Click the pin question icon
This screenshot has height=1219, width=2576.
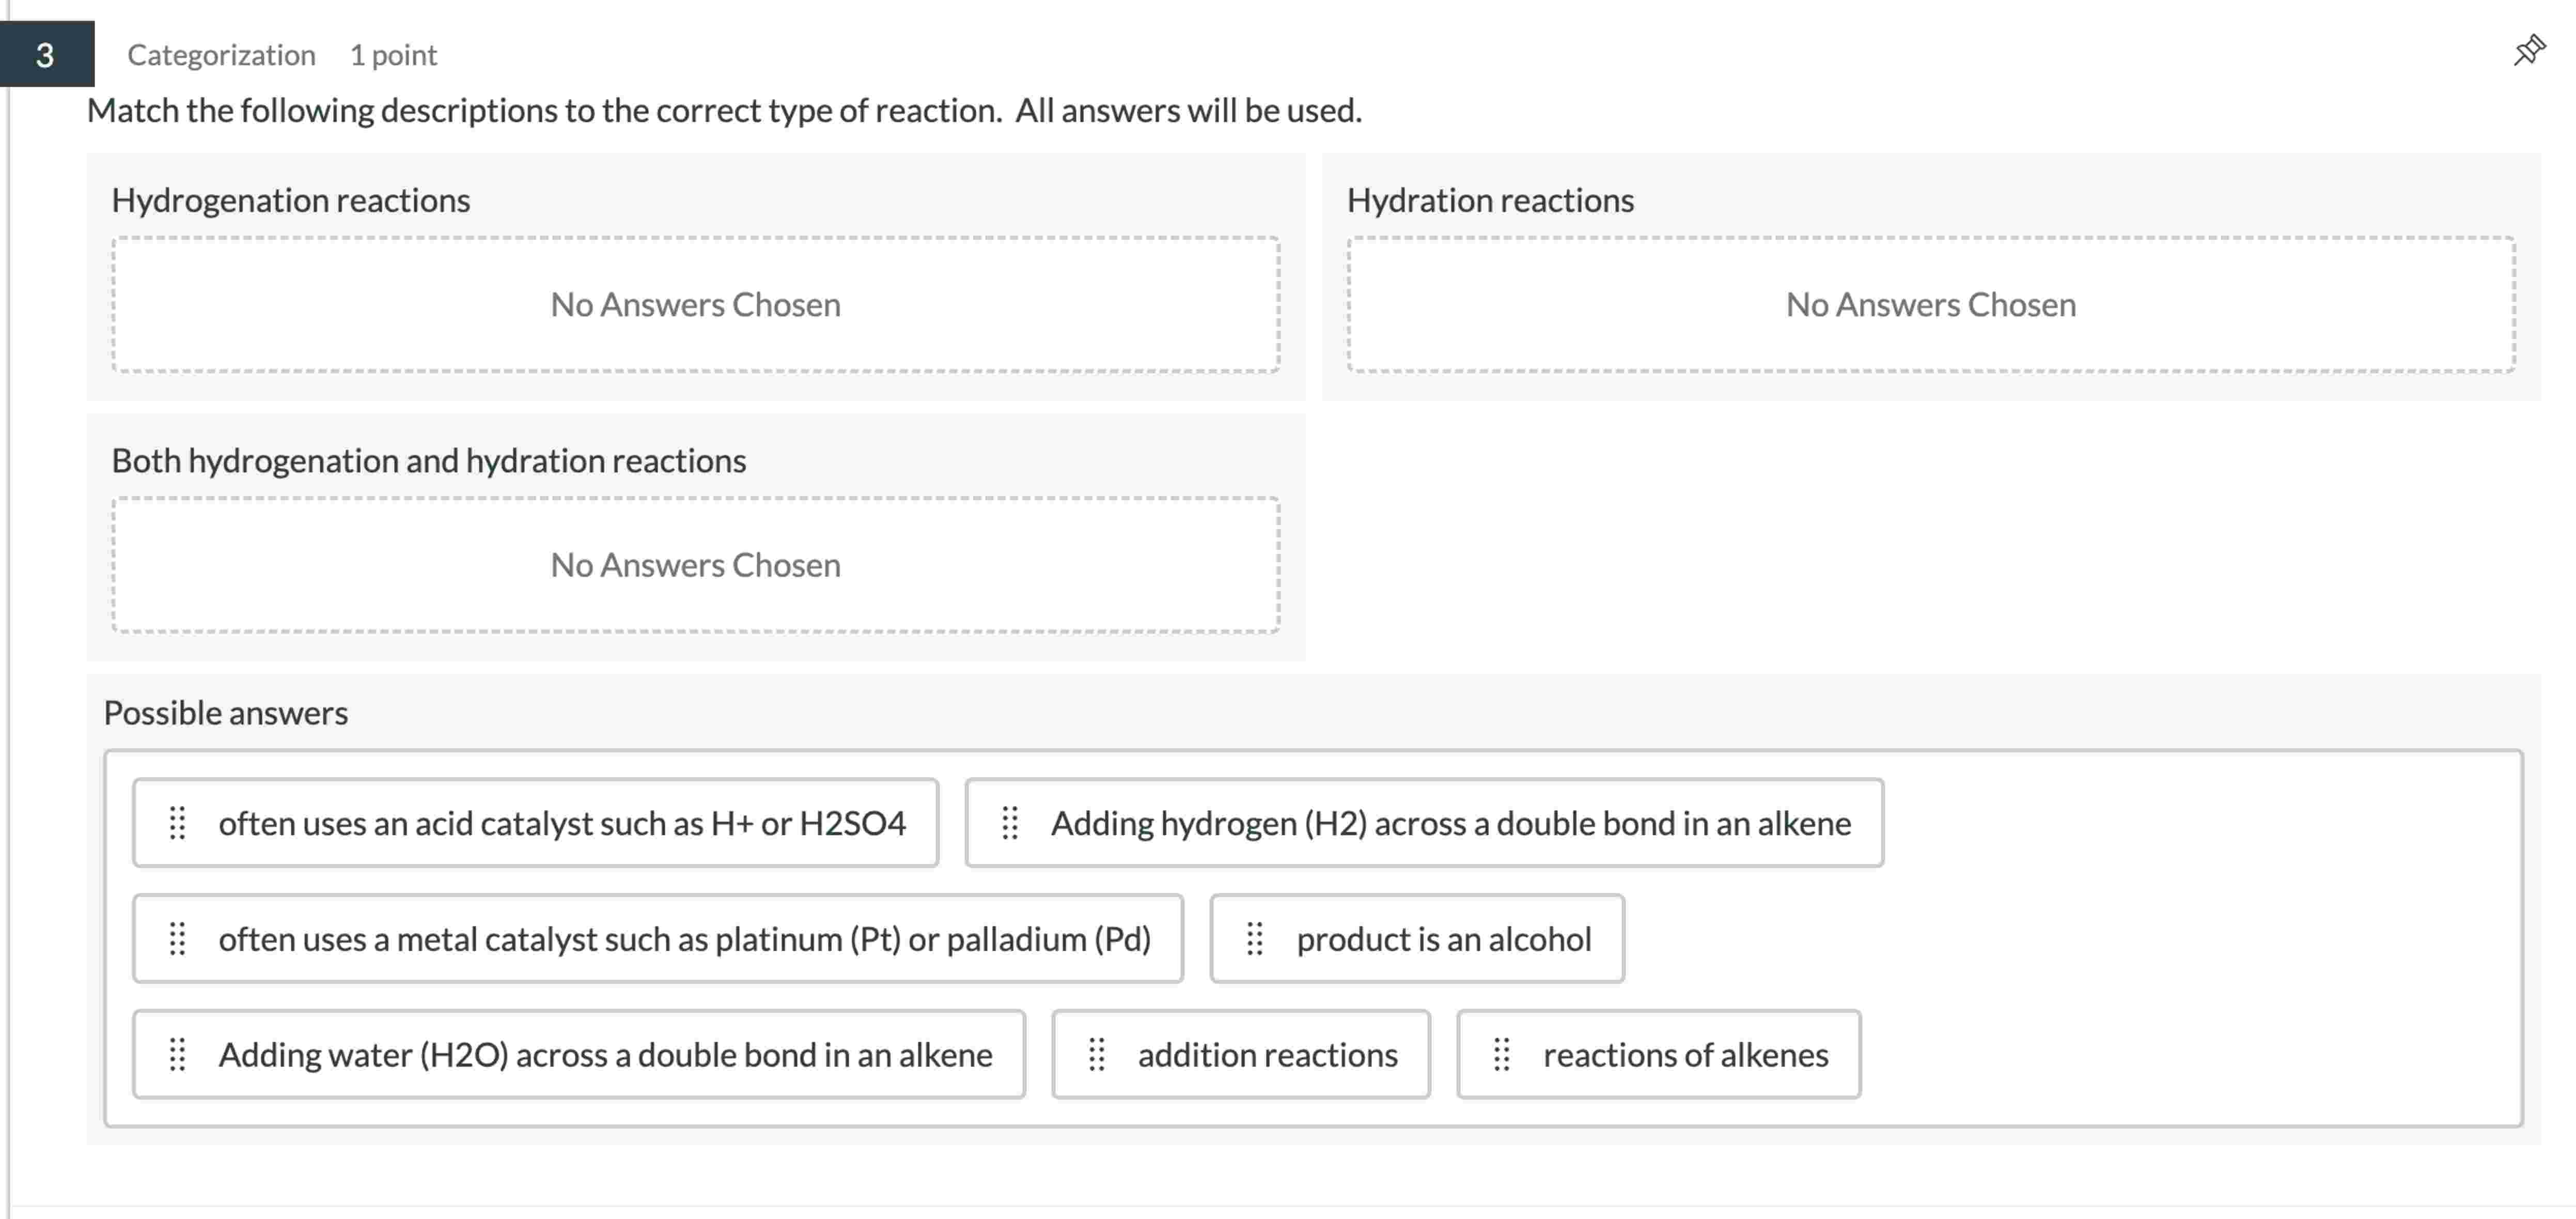pos(2528,50)
